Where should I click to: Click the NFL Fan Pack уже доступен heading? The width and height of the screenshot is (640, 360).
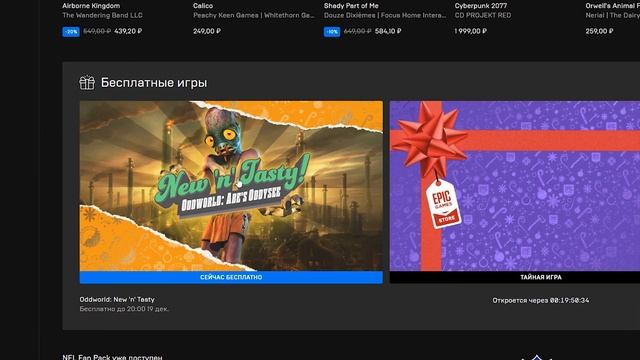click(x=112, y=357)
